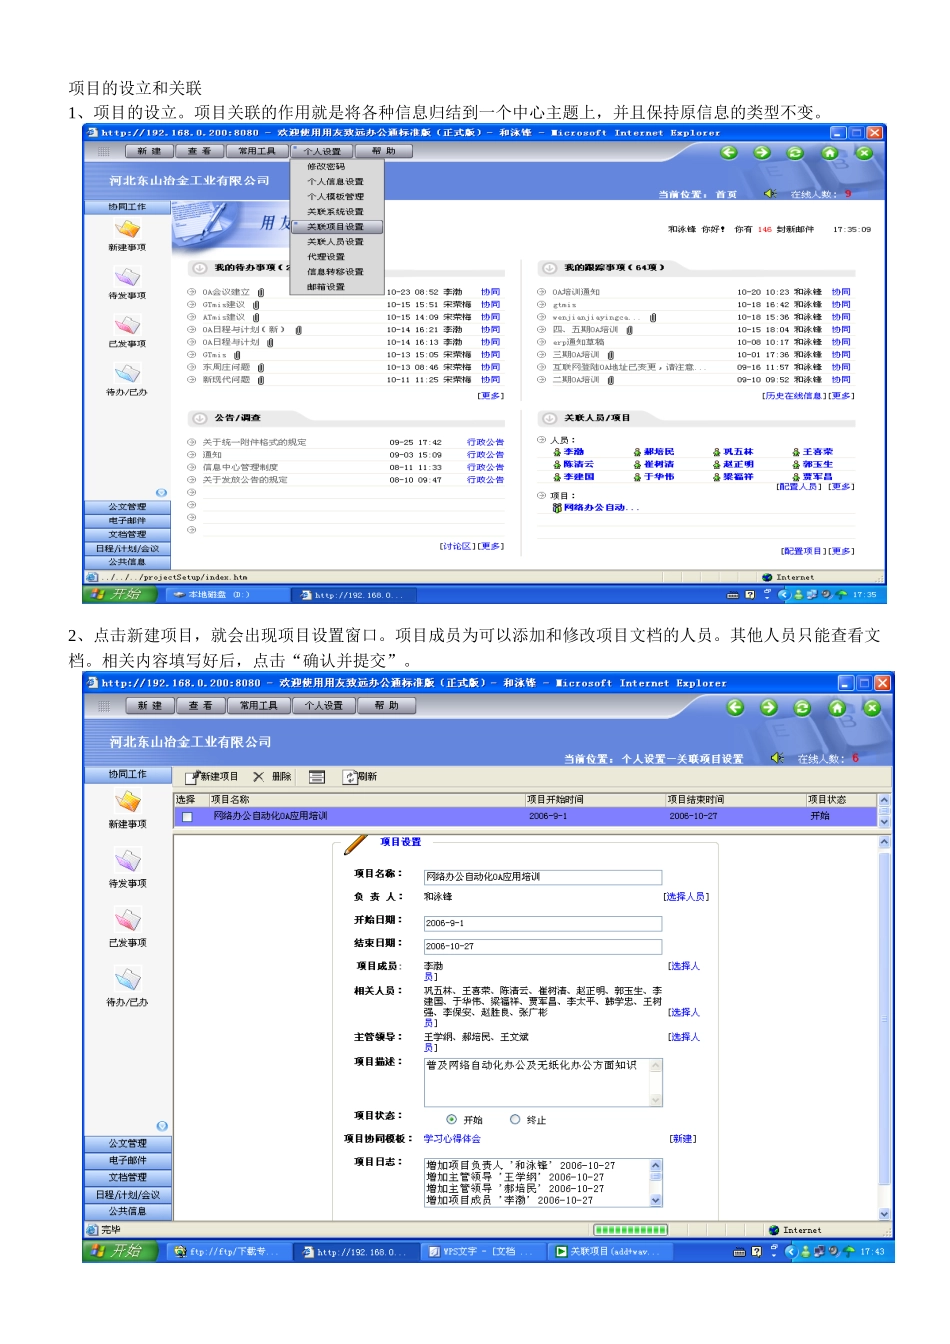Viewport: 950px width, 1344px height.
Task: Choose 修改密码 from 个人设置 menu
Action: point(328,167)
